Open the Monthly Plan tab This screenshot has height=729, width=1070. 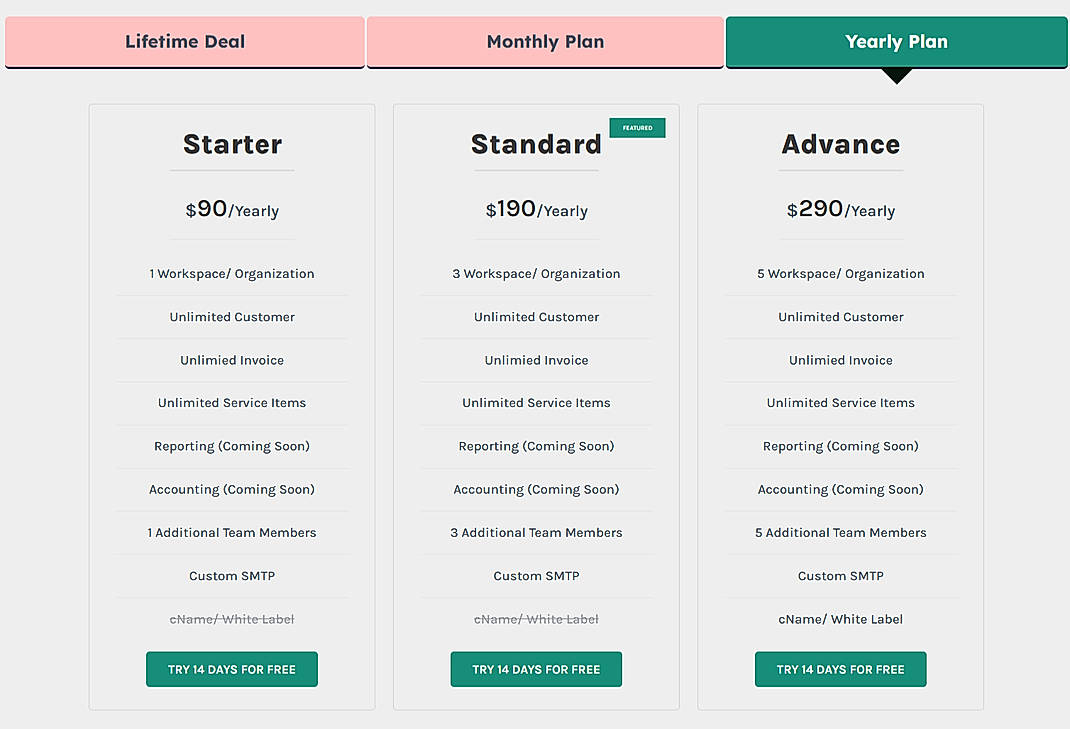pos(545,42)
